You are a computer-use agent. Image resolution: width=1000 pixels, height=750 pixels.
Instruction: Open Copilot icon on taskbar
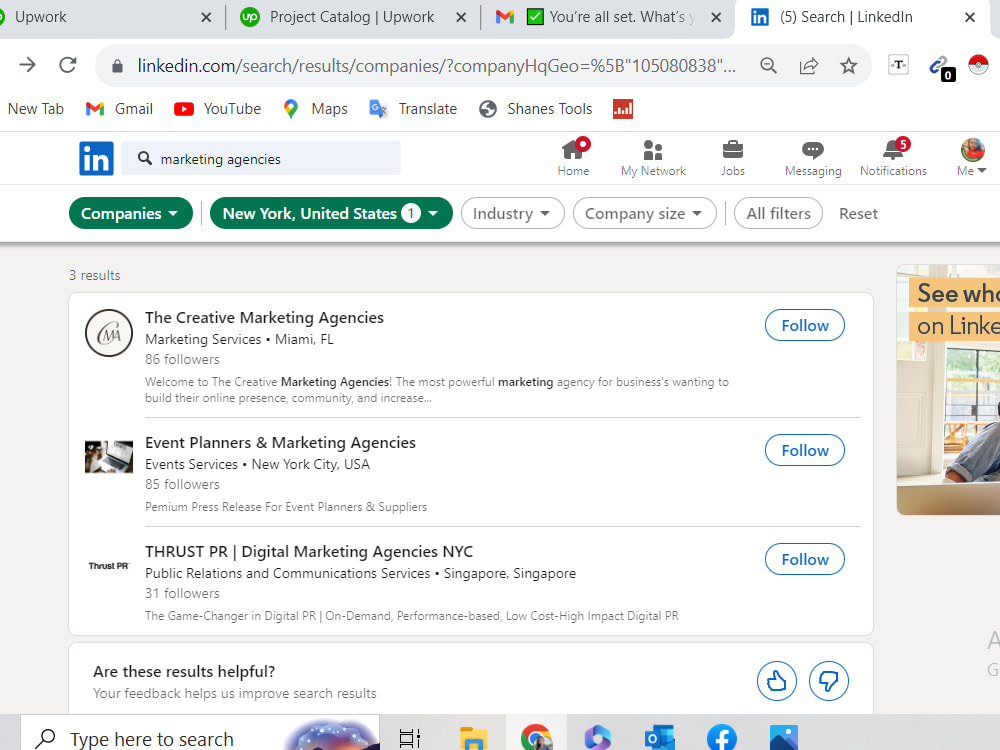tap(598, 738)
